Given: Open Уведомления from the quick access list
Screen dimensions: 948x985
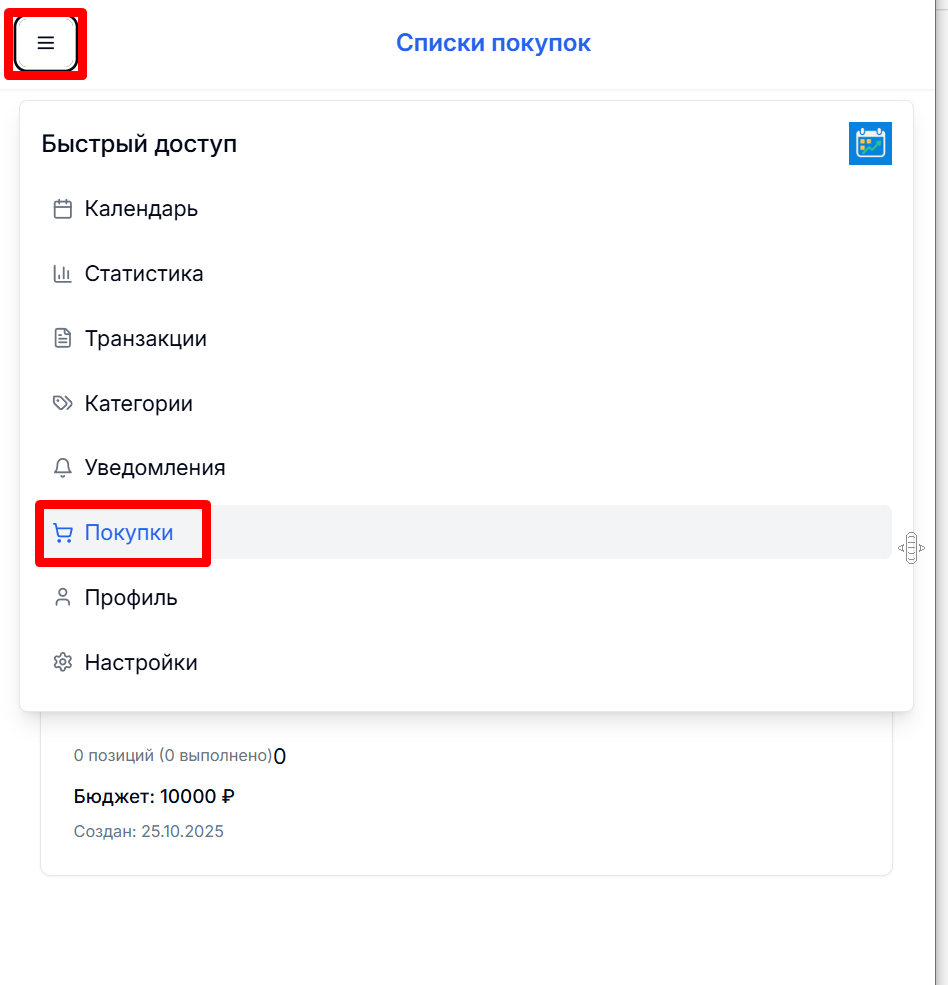Looking at the screenshot, I should [155, 467].
